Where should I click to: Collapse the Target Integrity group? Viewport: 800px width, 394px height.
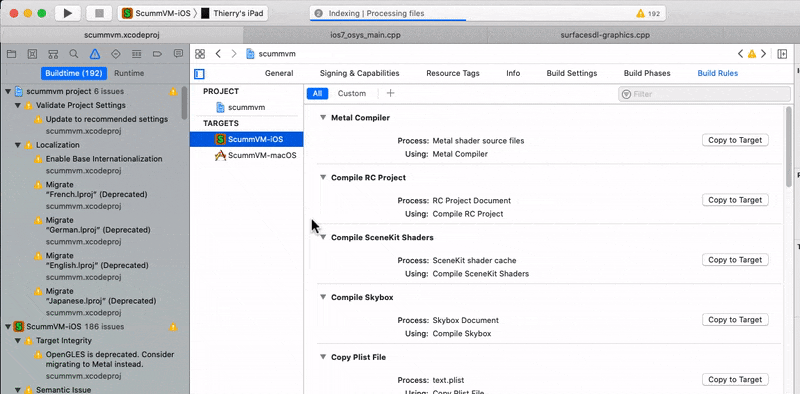18,340
